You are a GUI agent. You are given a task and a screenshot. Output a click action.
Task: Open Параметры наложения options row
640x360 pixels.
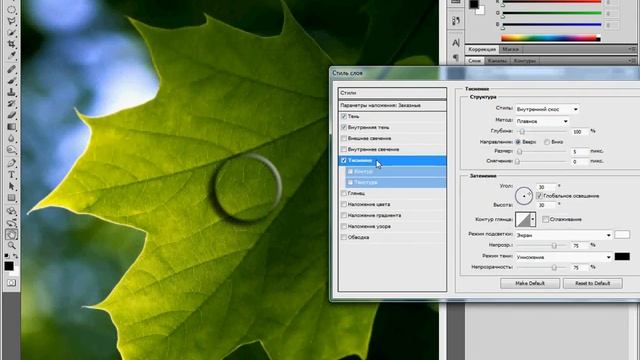click(392, 105)
